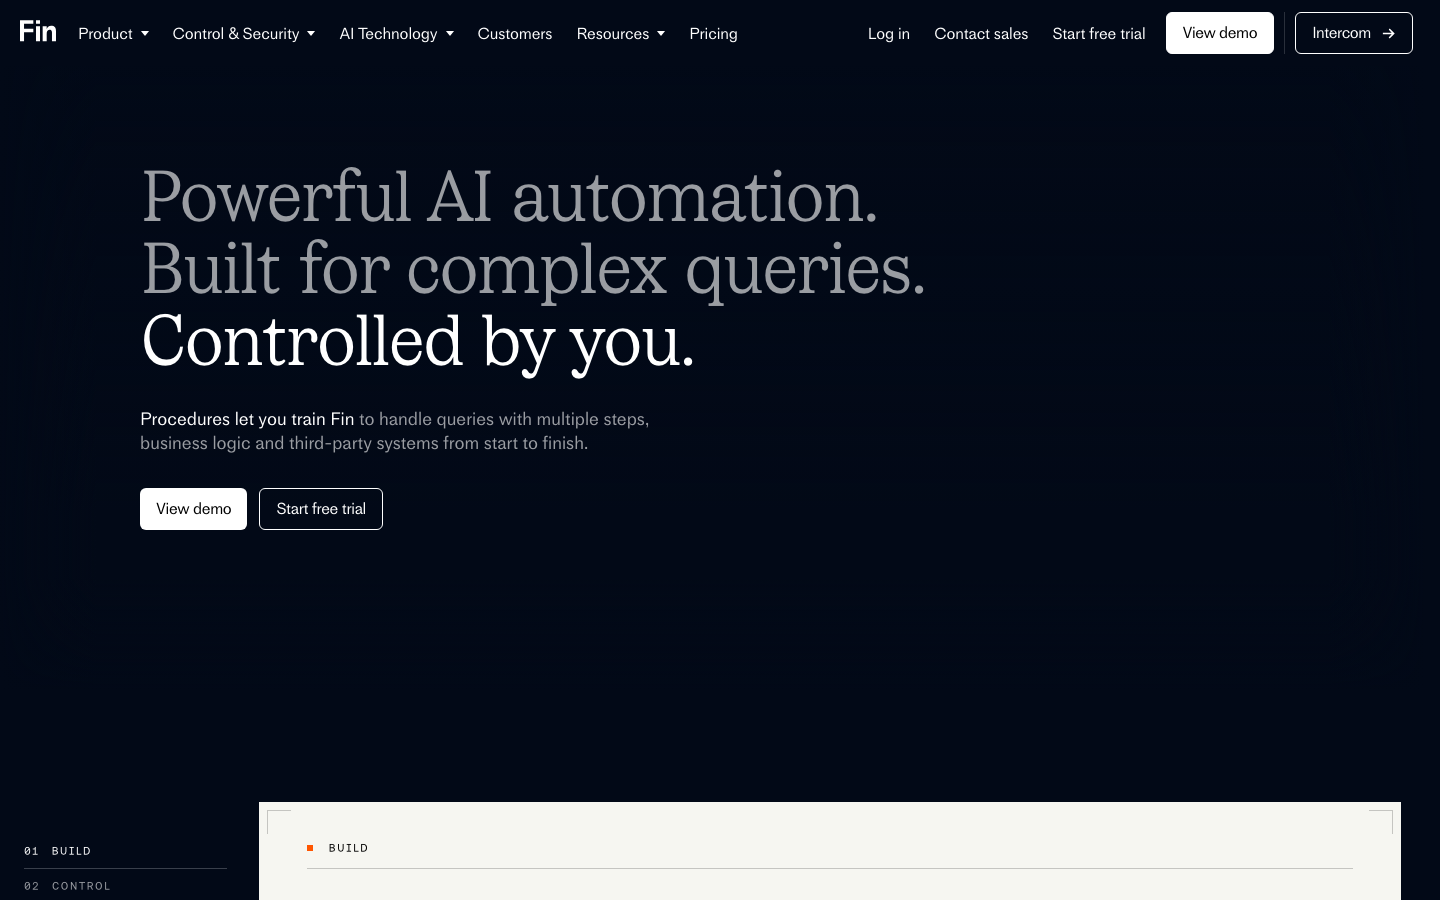Screen dimensions: 1440x900
Task: Open the Resources dropdown caret
Action: tap(661, 34)
